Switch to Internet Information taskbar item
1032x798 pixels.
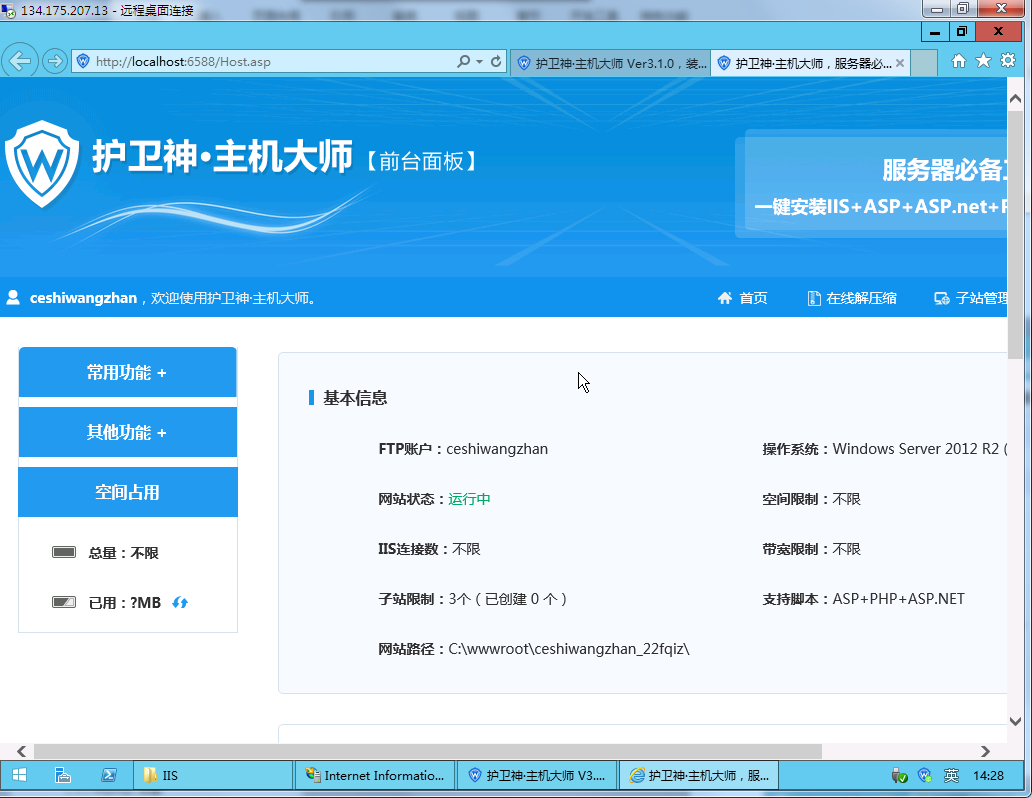[x=375, y=776]
